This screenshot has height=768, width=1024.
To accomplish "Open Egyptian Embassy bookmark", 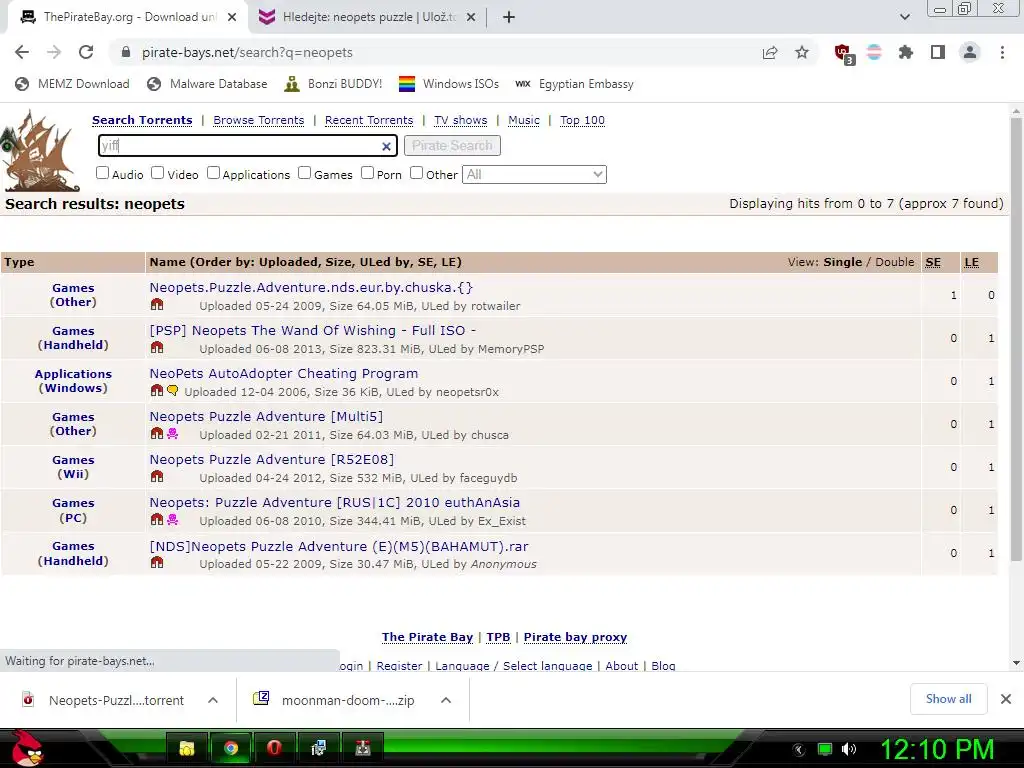I will pyautogui.click(x=574, y=84).
